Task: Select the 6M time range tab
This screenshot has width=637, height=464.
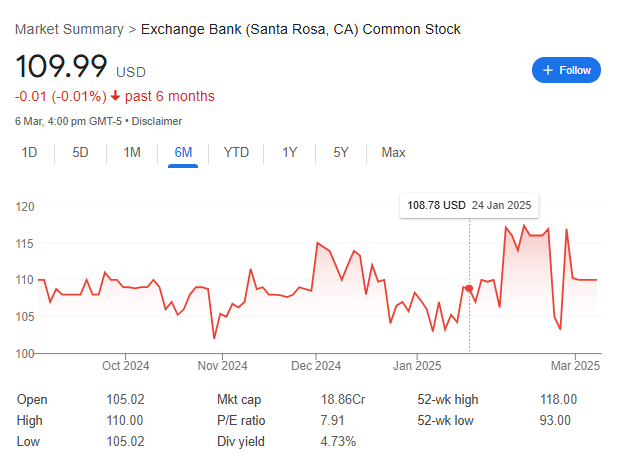Action: (x=183, y=154)
